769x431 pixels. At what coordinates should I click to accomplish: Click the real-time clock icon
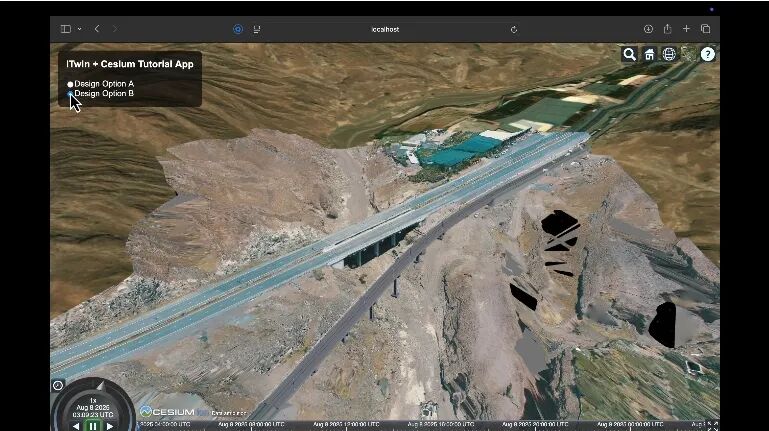click(x=58, y=385)
